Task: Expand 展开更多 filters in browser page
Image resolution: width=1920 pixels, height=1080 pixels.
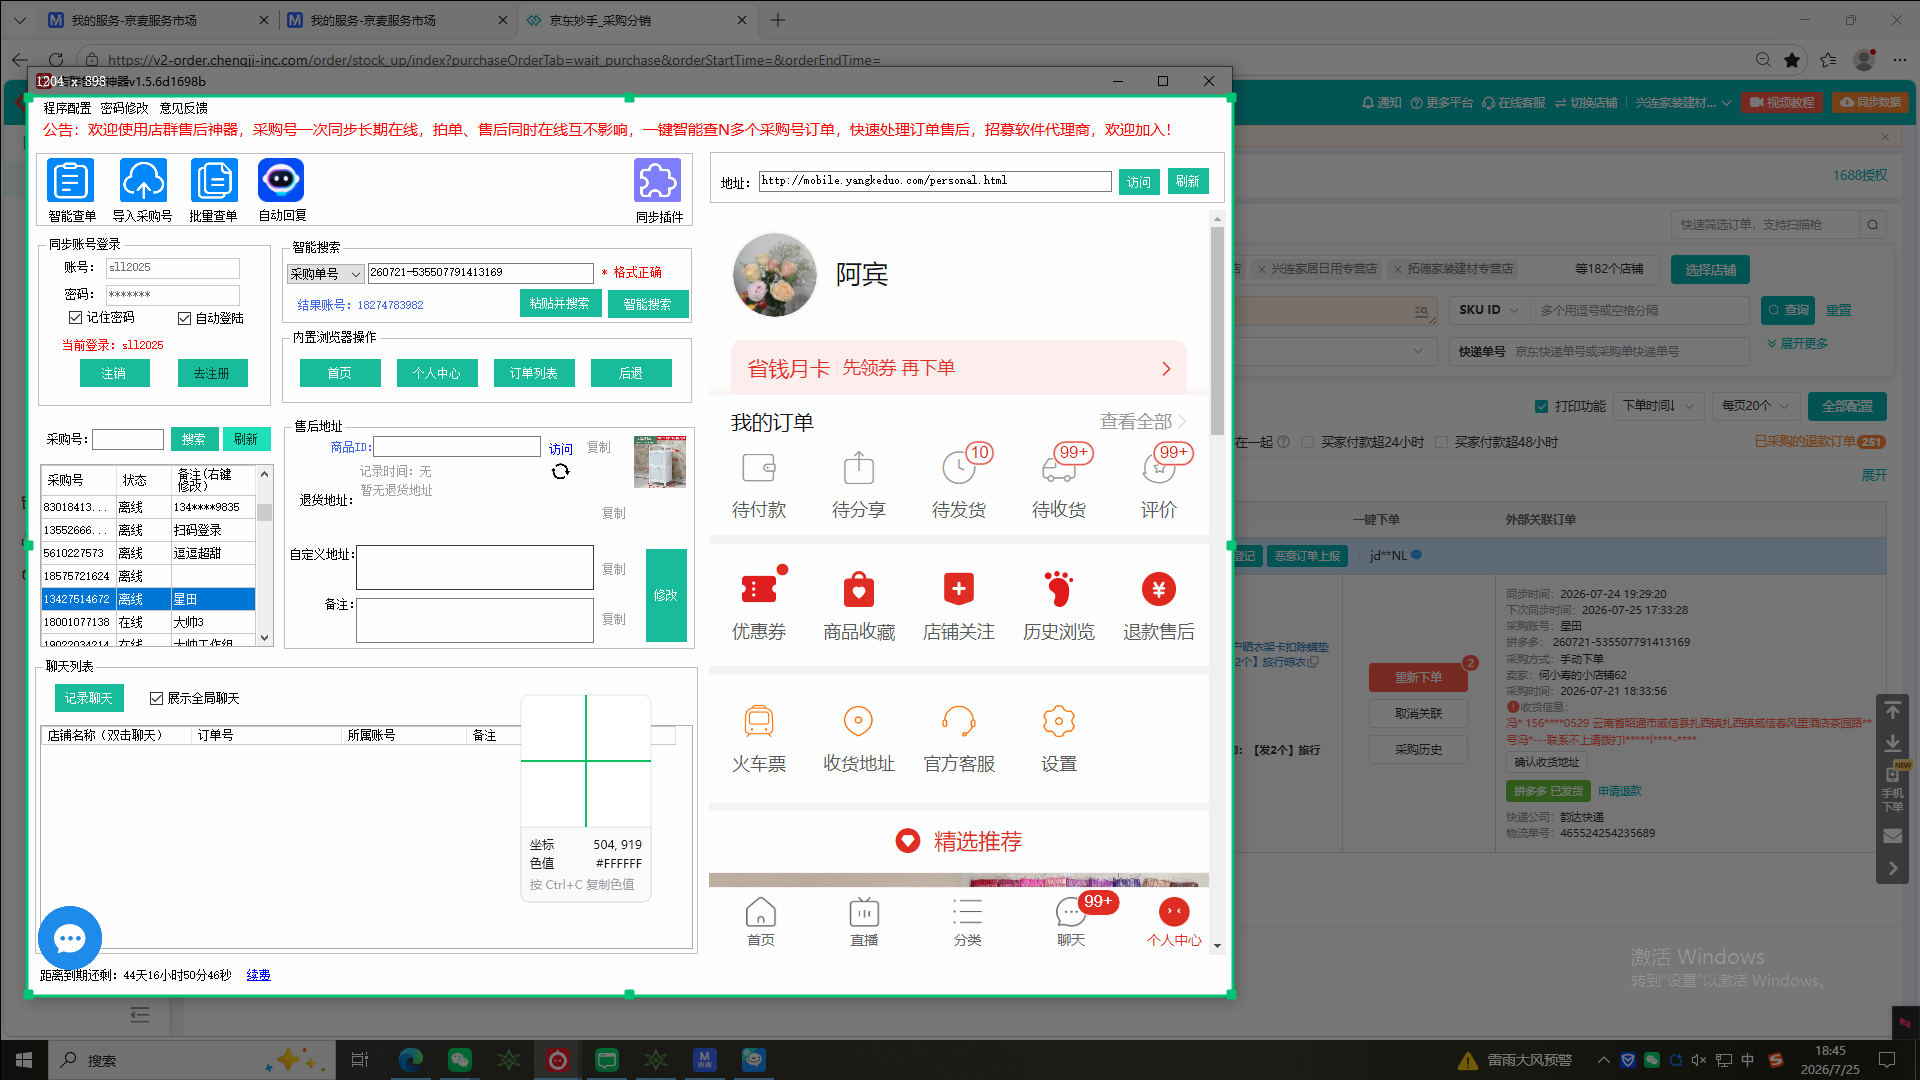Action: (1797, 343)
